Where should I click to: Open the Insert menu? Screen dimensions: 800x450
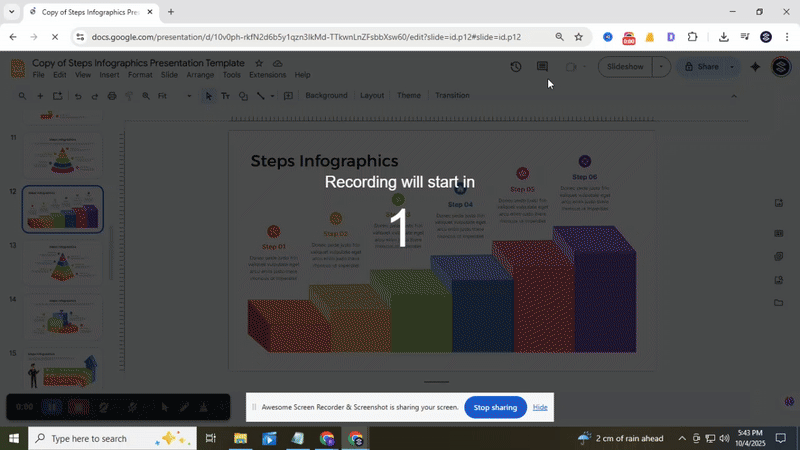point(109,75)
